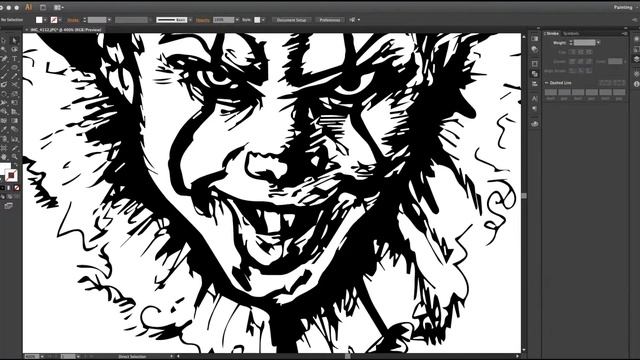This screenshot has height=360, width=640.
Task: Open the Opacity value dropdown
Action: [237, 20]
